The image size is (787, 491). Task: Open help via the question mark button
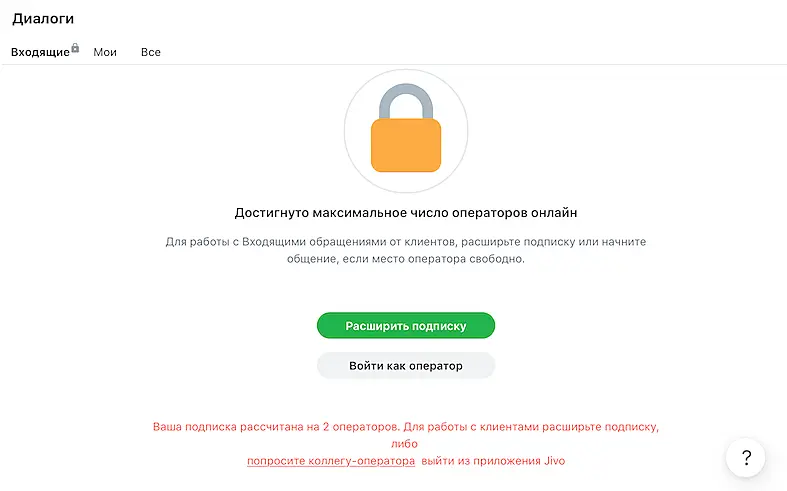coord(746,458)
